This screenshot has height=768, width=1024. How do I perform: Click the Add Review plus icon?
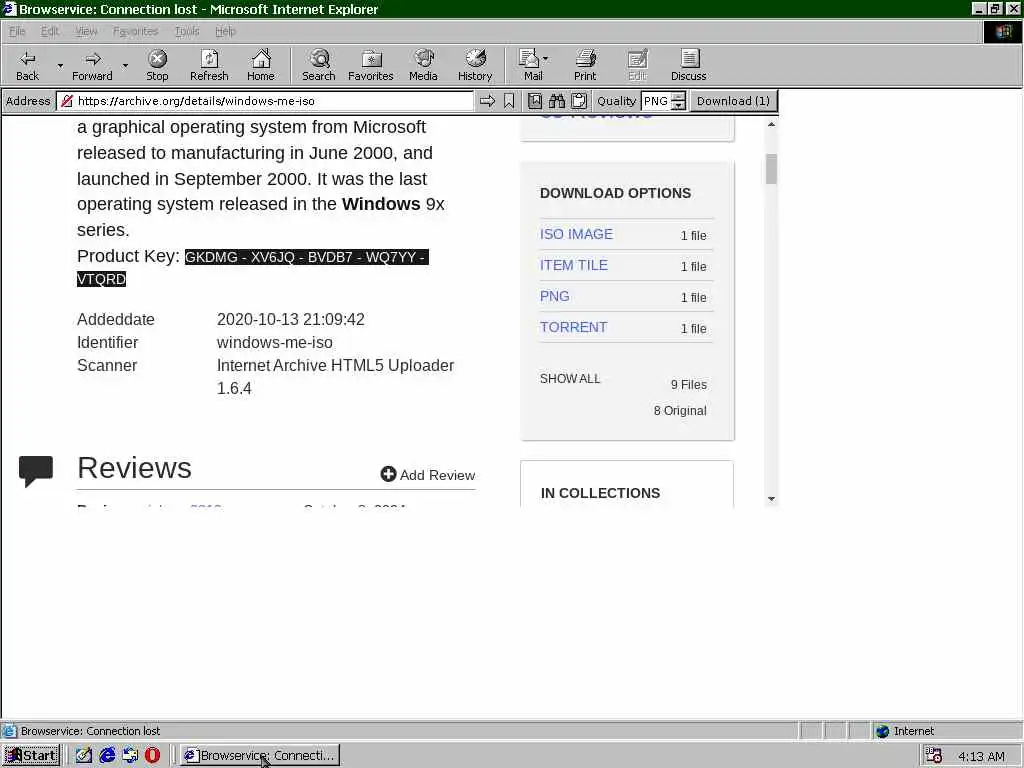[389, 474]
